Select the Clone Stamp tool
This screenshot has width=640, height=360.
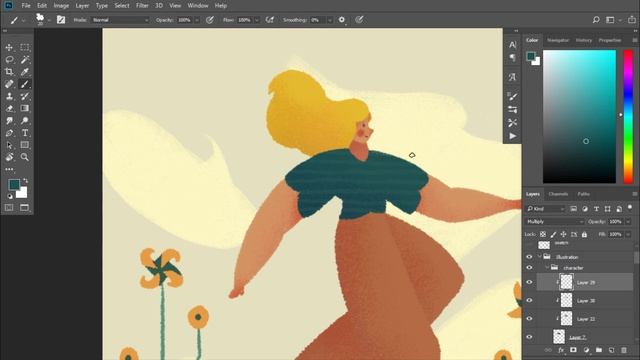pyautogui.click(x=9, y=96)
